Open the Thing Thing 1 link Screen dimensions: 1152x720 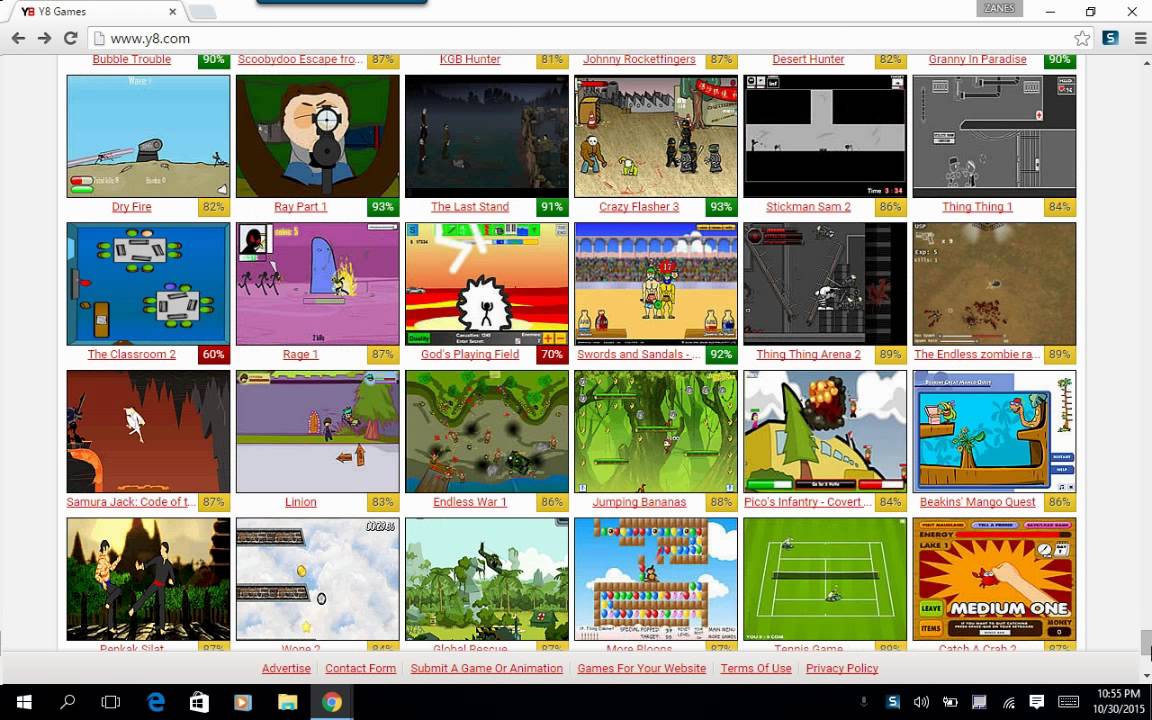[977, 206]
